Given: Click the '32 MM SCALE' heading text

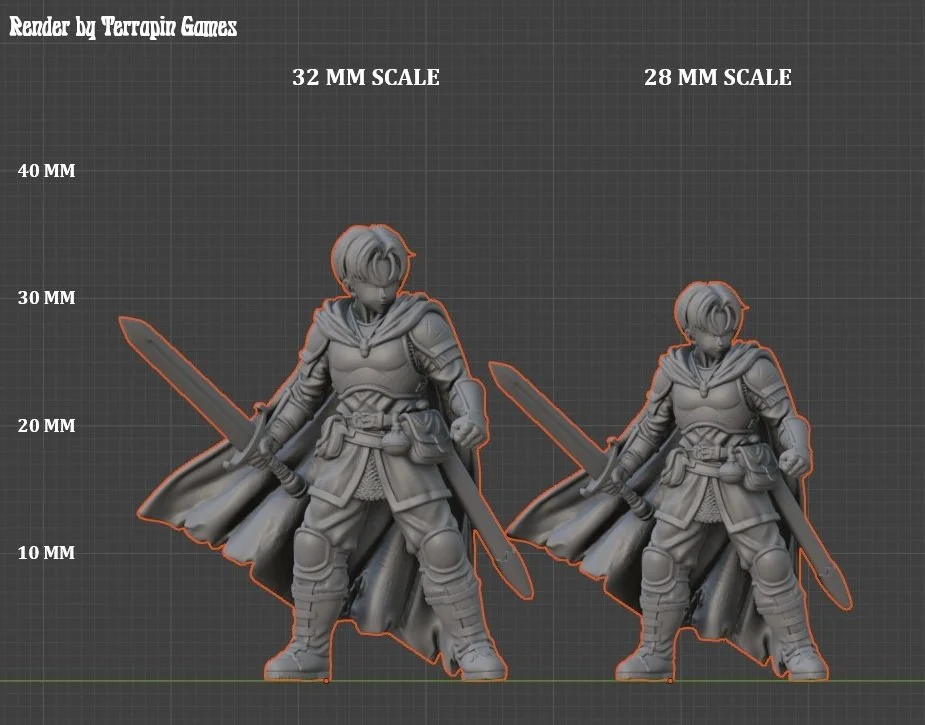Looking at the screenshot, I should pos(366,77).
